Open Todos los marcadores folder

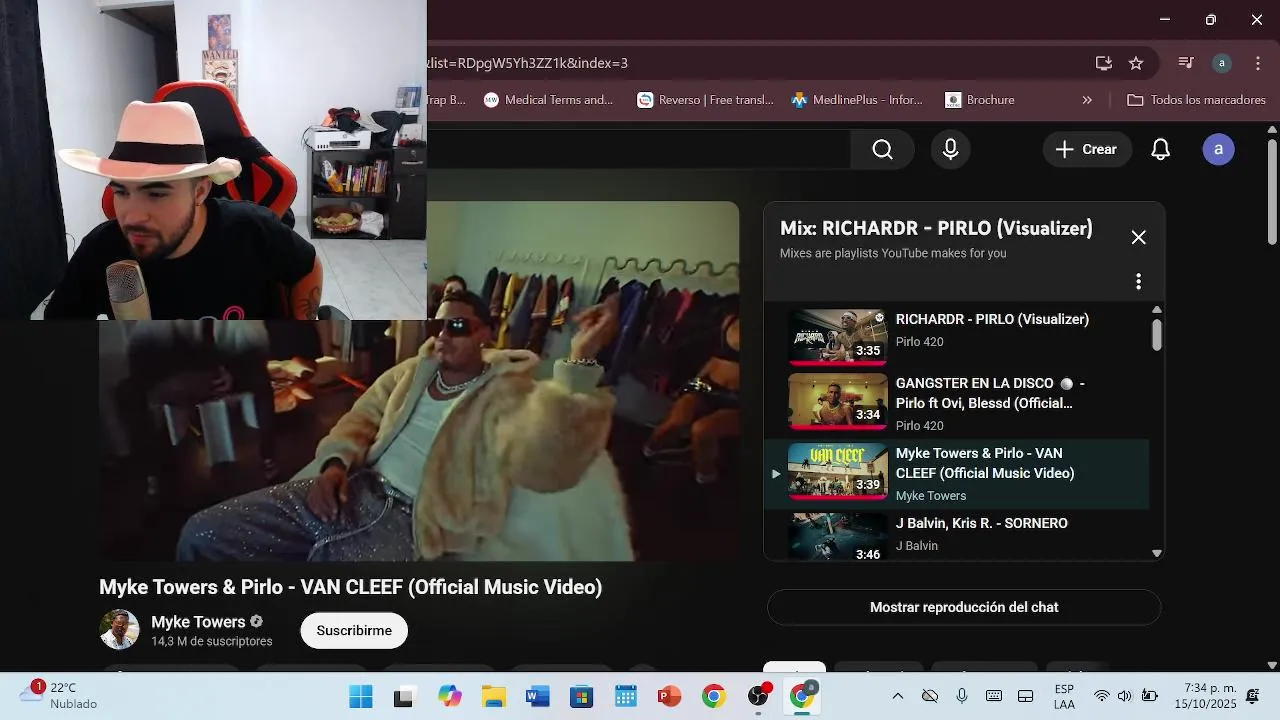1196,100
